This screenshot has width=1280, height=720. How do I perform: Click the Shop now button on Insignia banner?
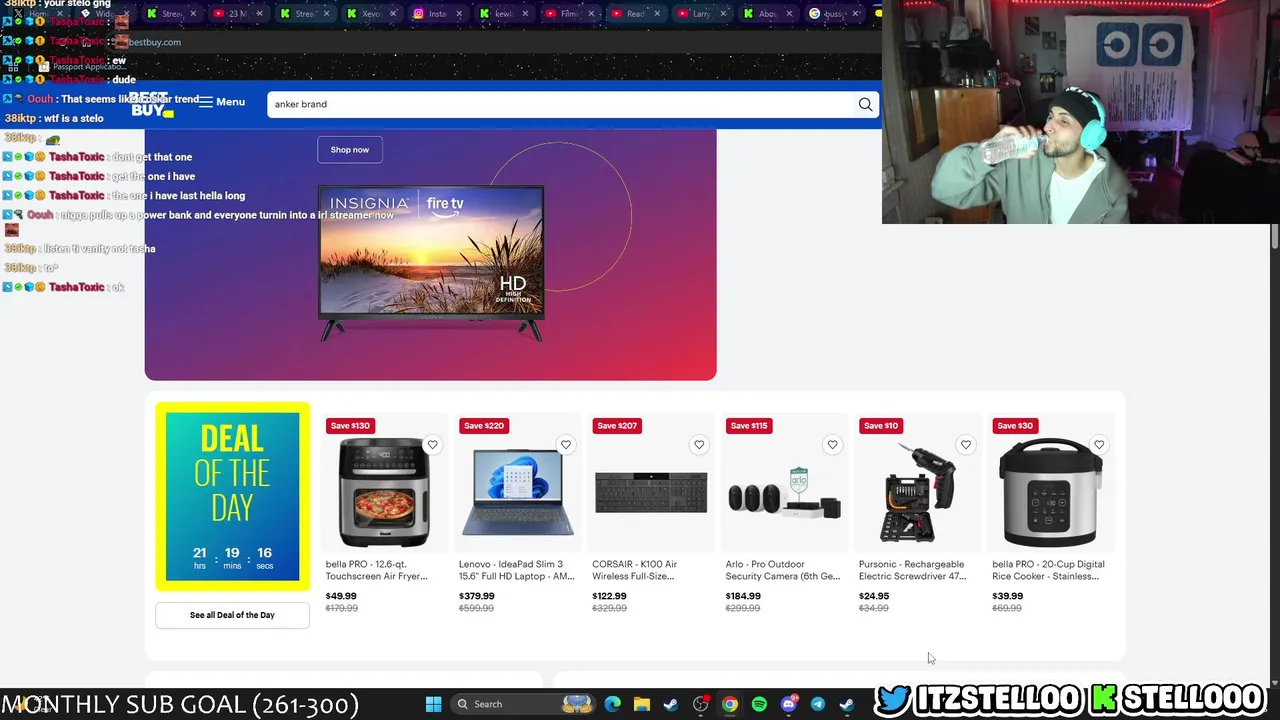point(350,150)
